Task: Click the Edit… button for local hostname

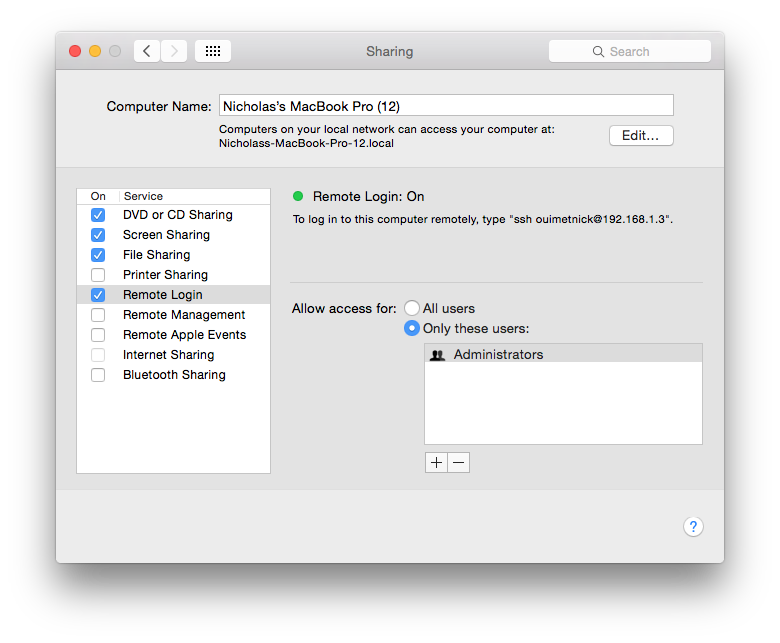Action: tap(641, 135)
